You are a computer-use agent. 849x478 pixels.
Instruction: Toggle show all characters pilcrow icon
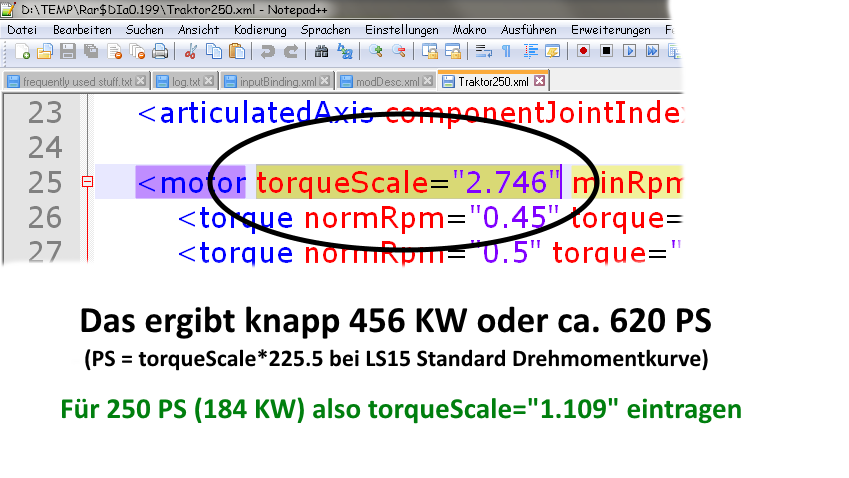[x=506, y=51]
